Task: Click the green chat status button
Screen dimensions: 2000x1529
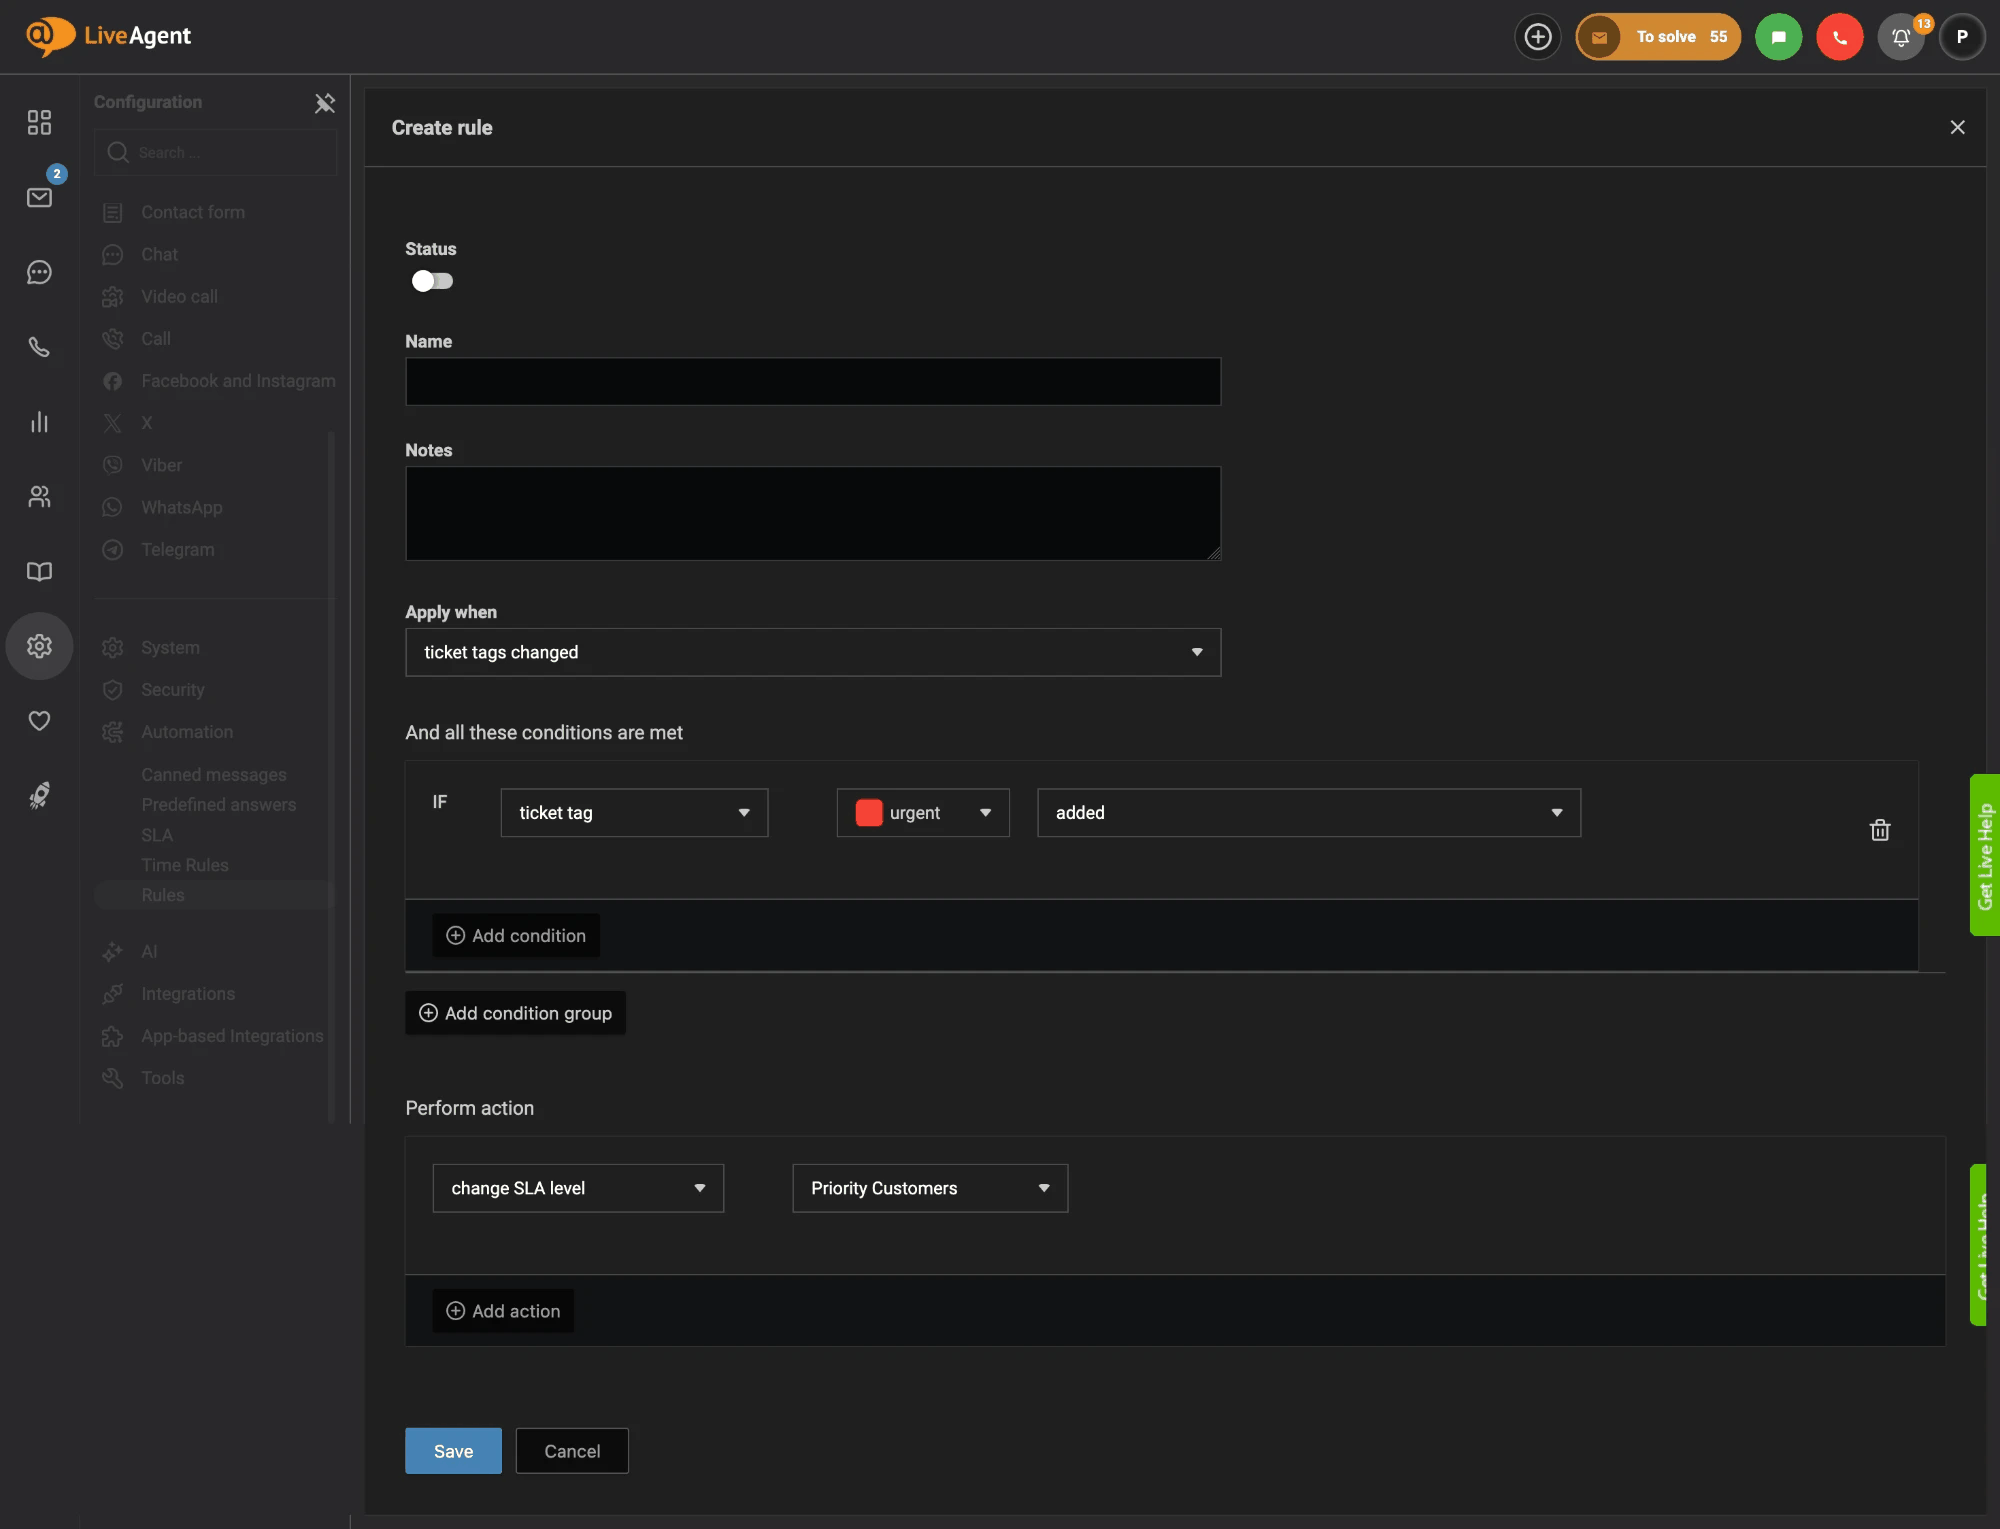Action: 1778,37
